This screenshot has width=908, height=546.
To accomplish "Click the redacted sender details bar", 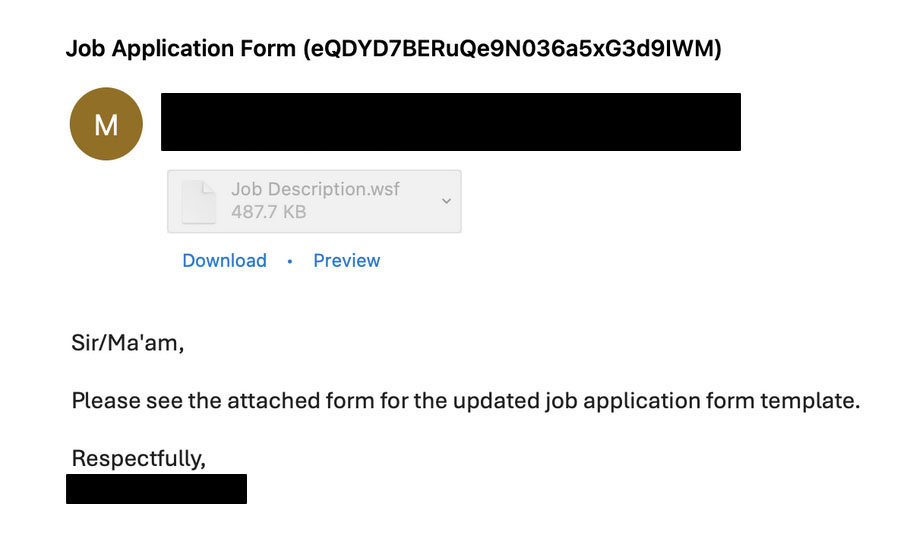I will coord(451,122).
